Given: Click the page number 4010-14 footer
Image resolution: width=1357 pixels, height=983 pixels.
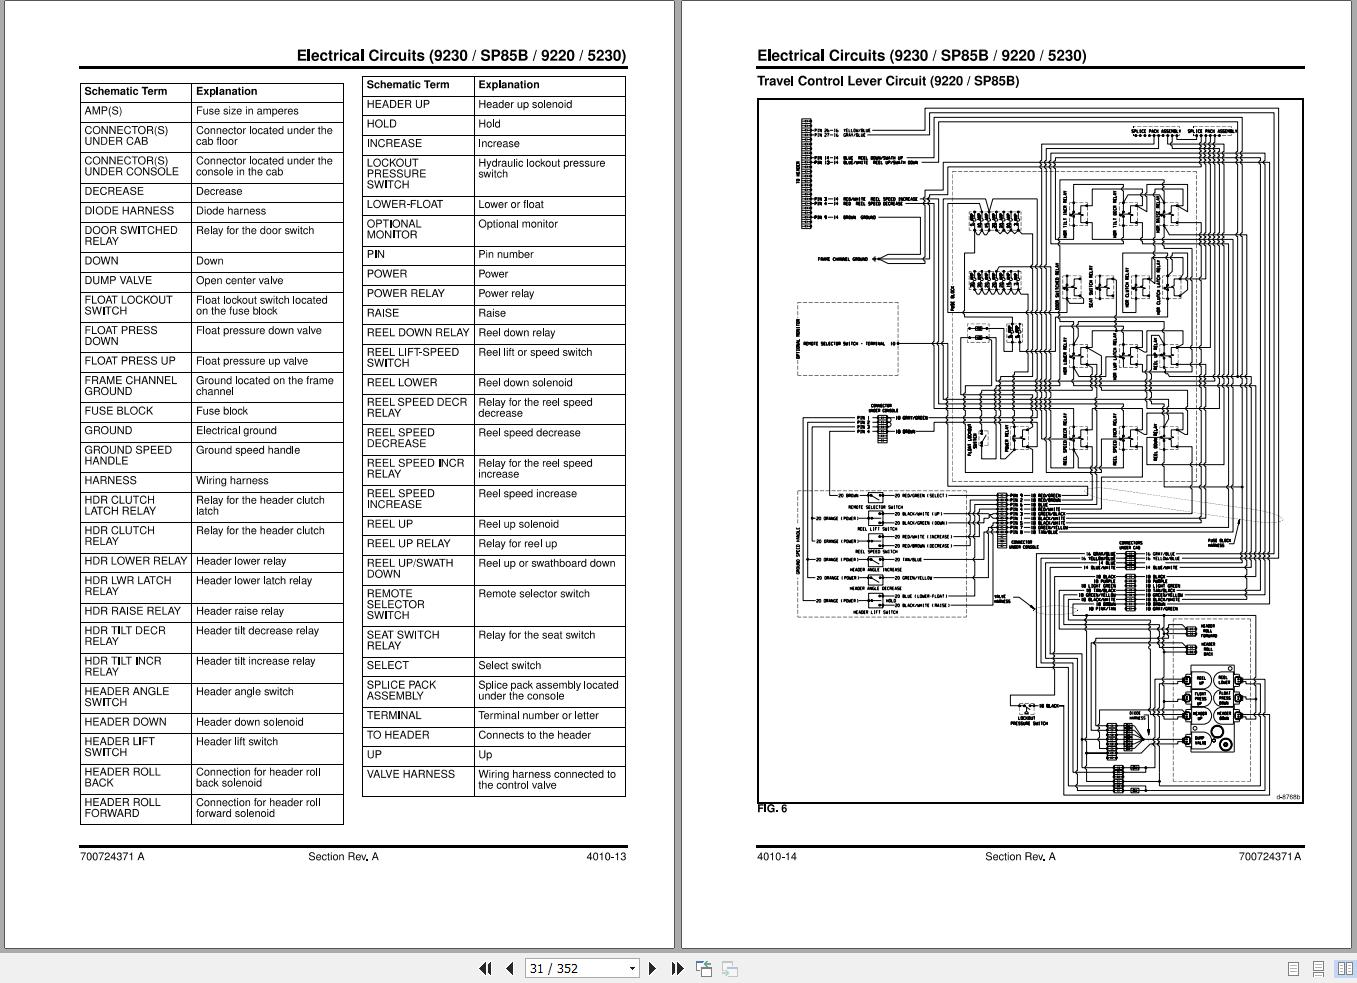Looking at the screenshot, I should [x=777, y=856].
